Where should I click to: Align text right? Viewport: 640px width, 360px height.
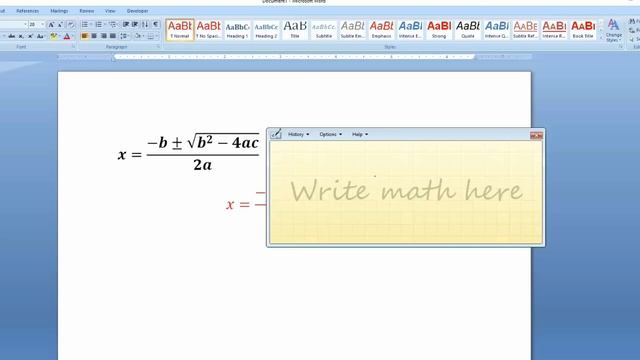pyautogui.click(x=104, y=36)
